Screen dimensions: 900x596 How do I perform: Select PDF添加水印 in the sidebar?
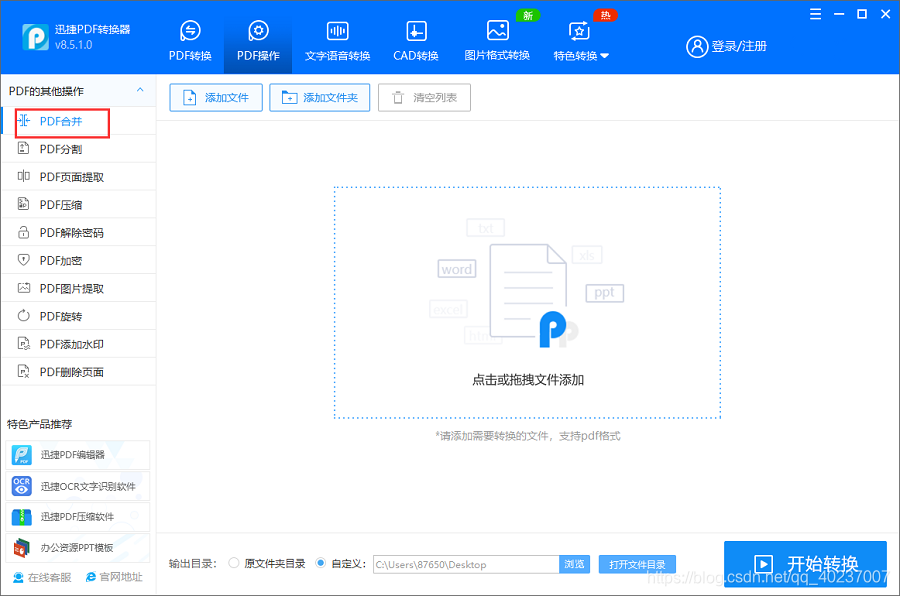pos(79,344)
